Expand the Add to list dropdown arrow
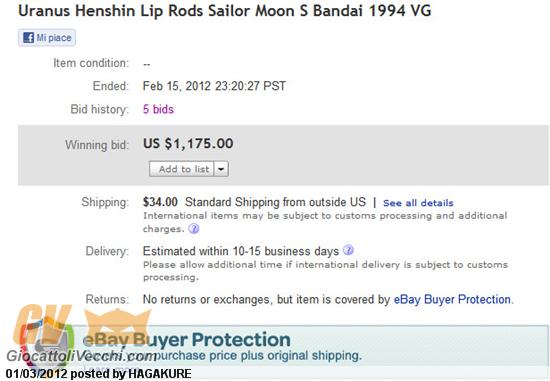550x381 pixels. pos(221,169)
